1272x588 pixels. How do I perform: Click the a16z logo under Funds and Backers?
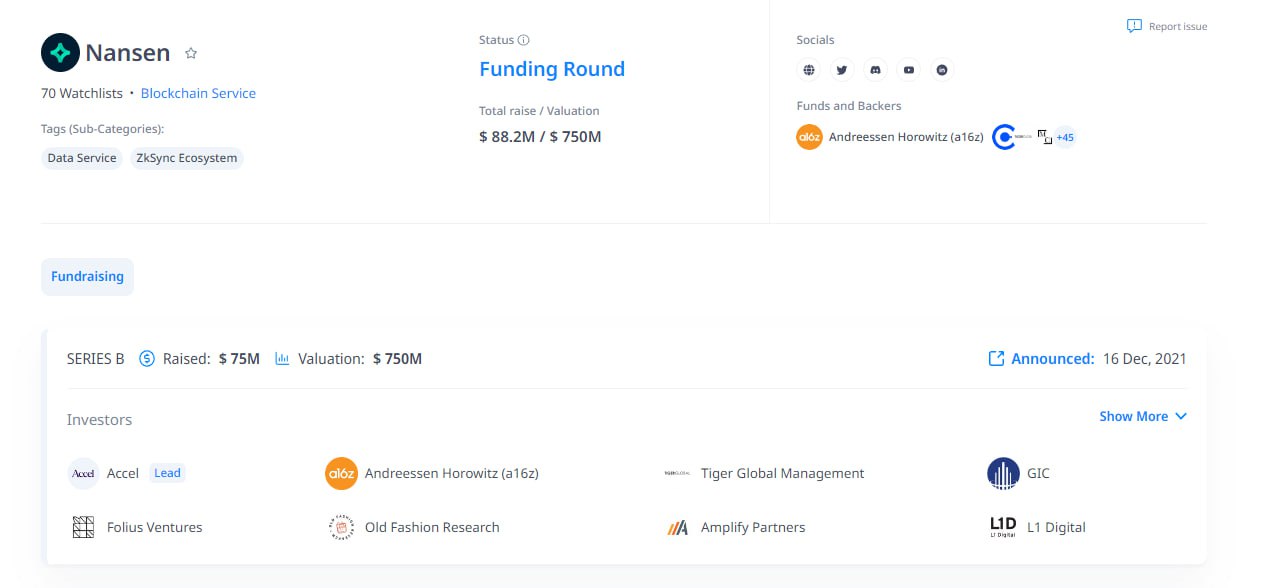click(x=809, y=137)
